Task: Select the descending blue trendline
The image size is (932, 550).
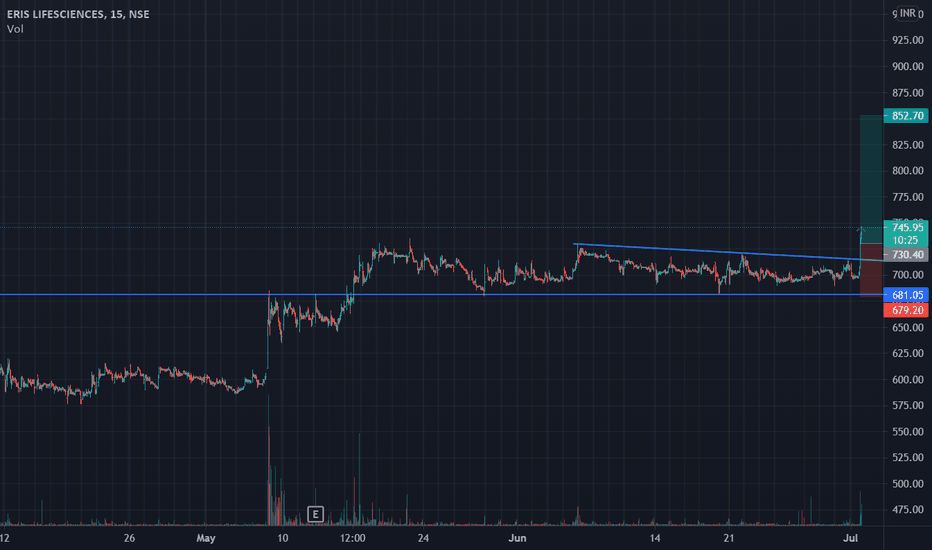Action: [728, 252]
